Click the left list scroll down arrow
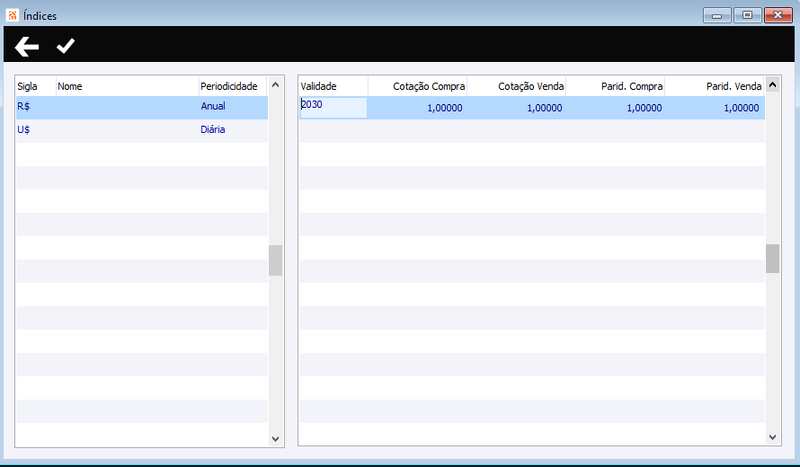This screenshot has width=800, height=467. [x=276, y=438]
